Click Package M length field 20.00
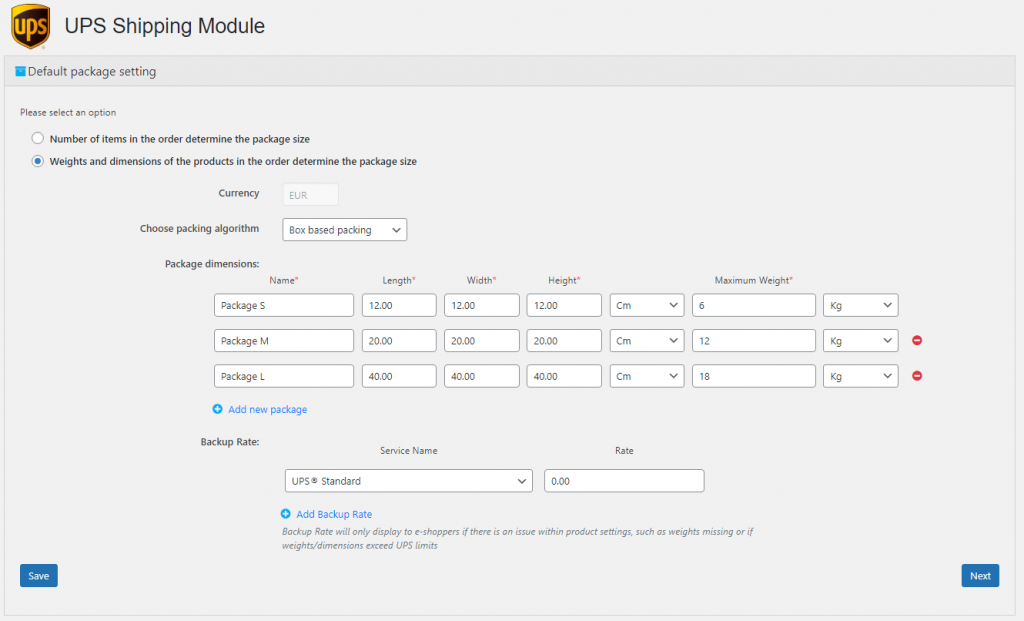Image resolution: width=1024 pixels, height=621 pixels. 399,340
